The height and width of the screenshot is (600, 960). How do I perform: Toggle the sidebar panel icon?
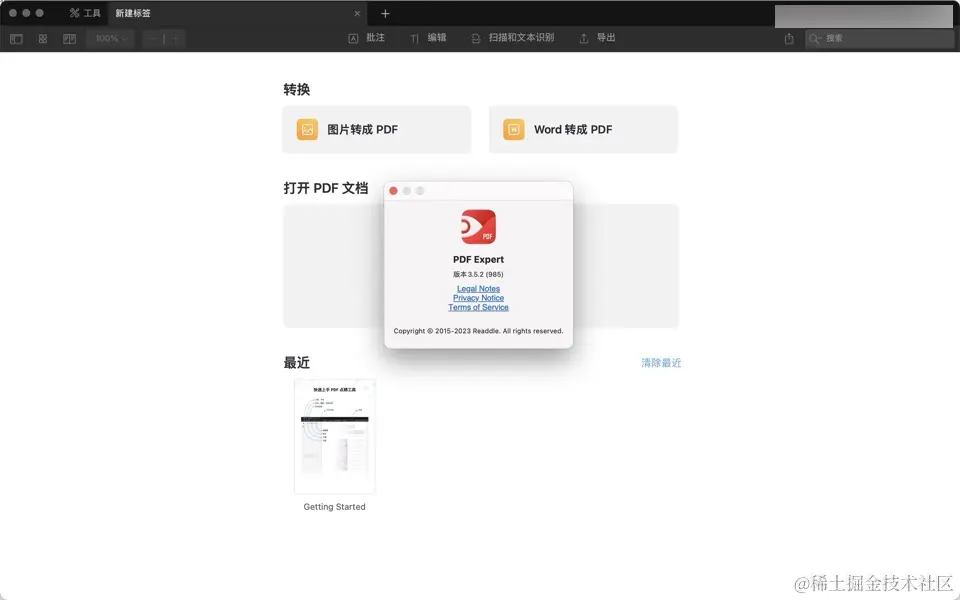click(16, 39)
